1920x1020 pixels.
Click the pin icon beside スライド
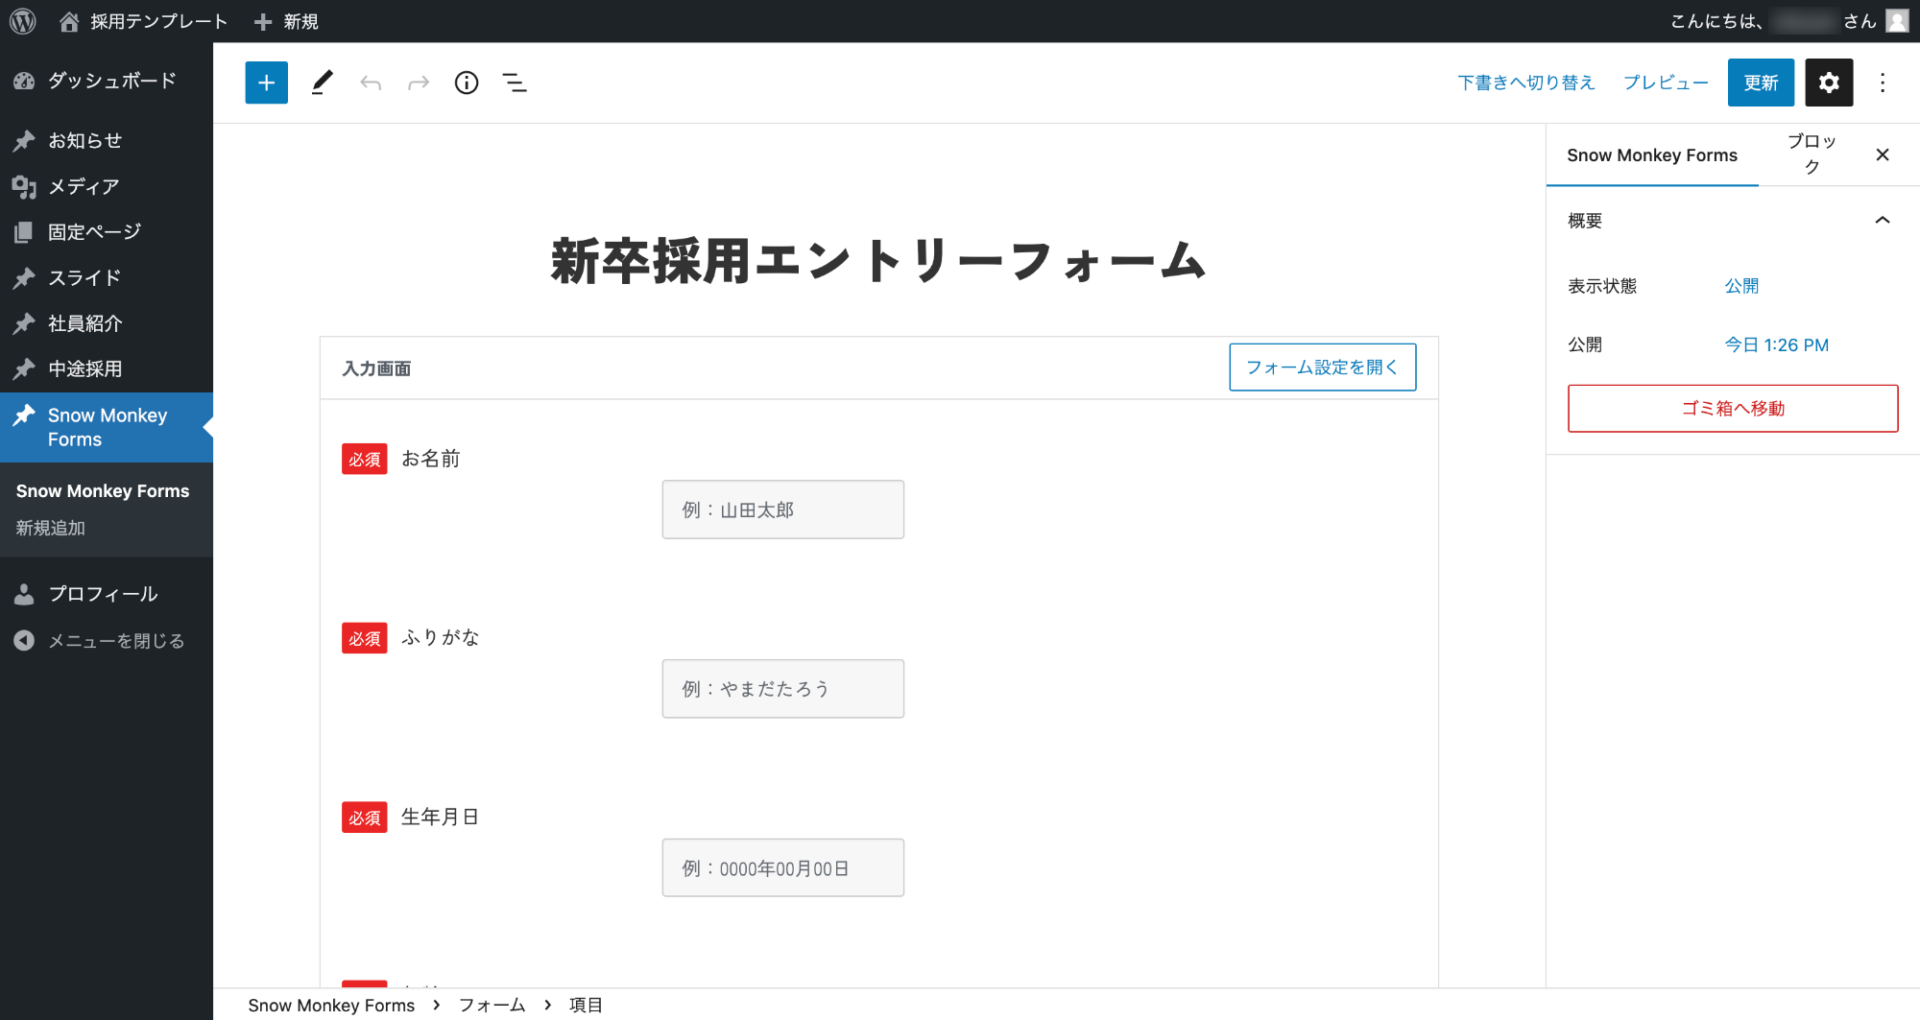(x=24, y=278)
